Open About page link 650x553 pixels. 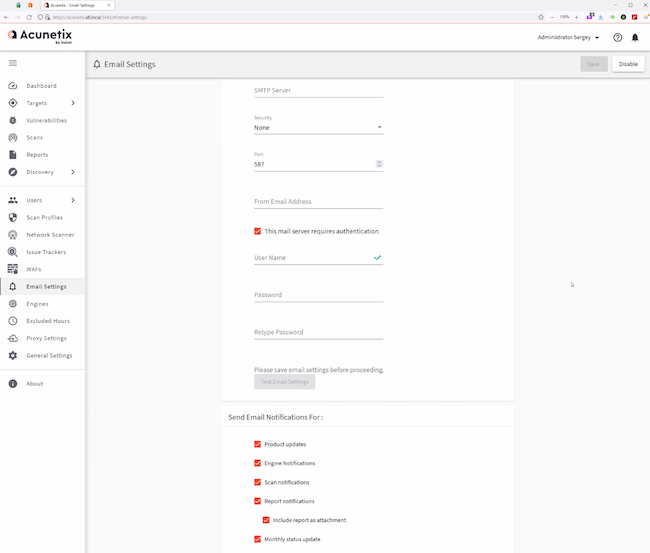point(35,383)
